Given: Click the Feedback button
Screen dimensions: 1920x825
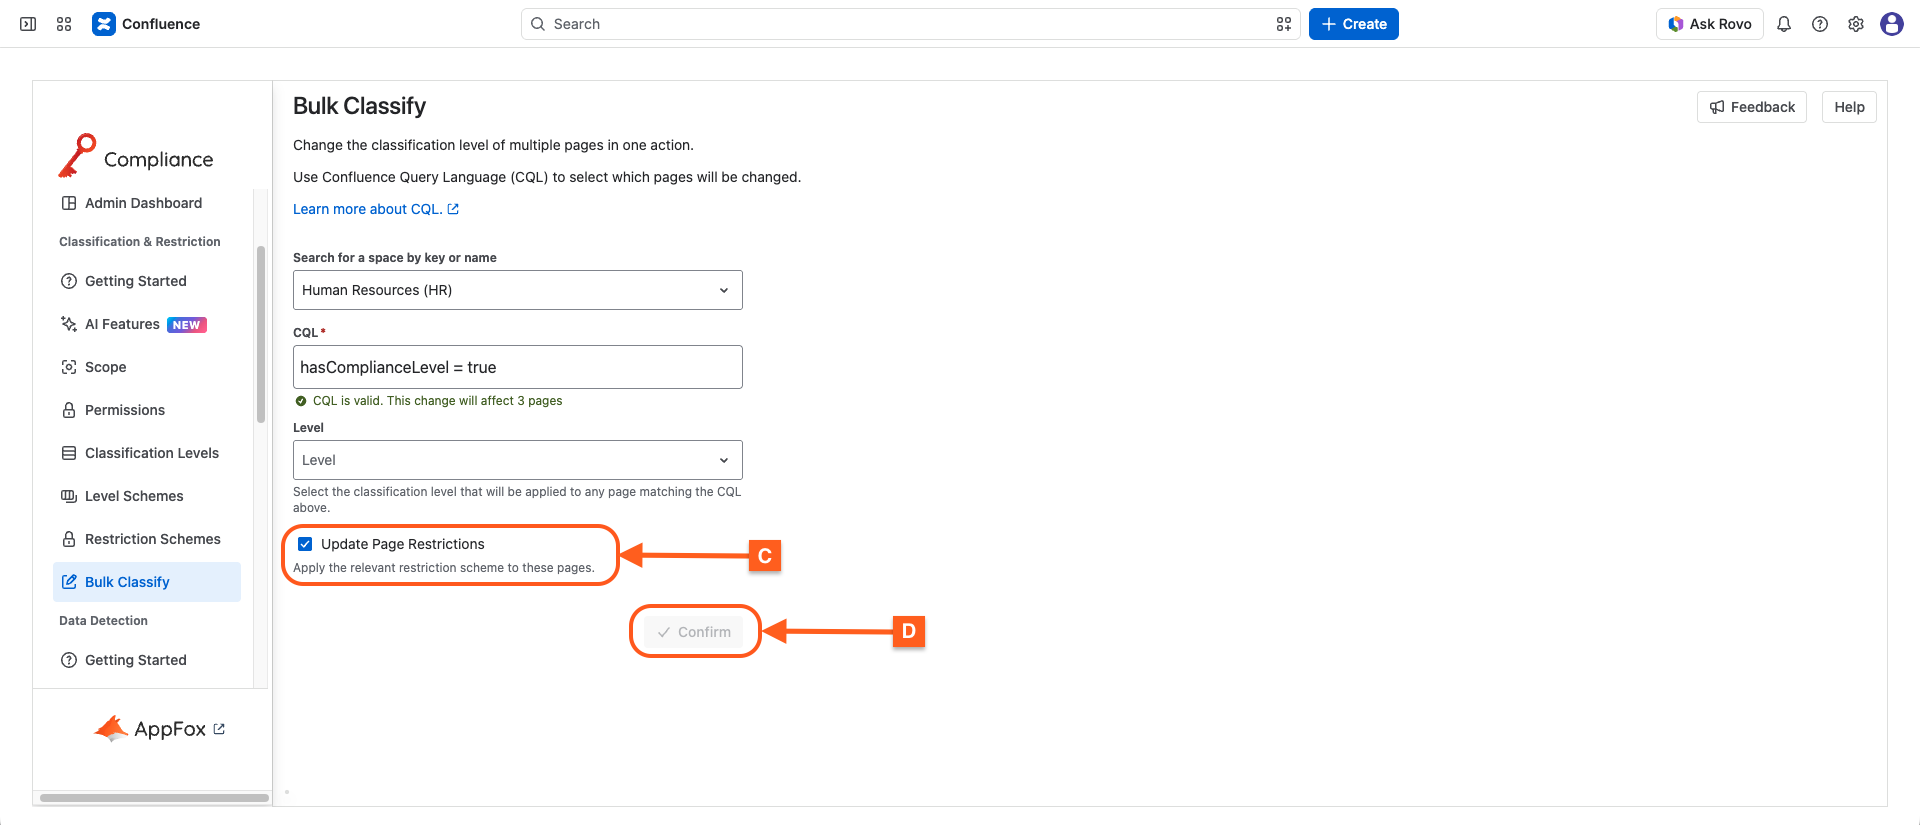Looking at the screenshot, I should point(1752,107).
